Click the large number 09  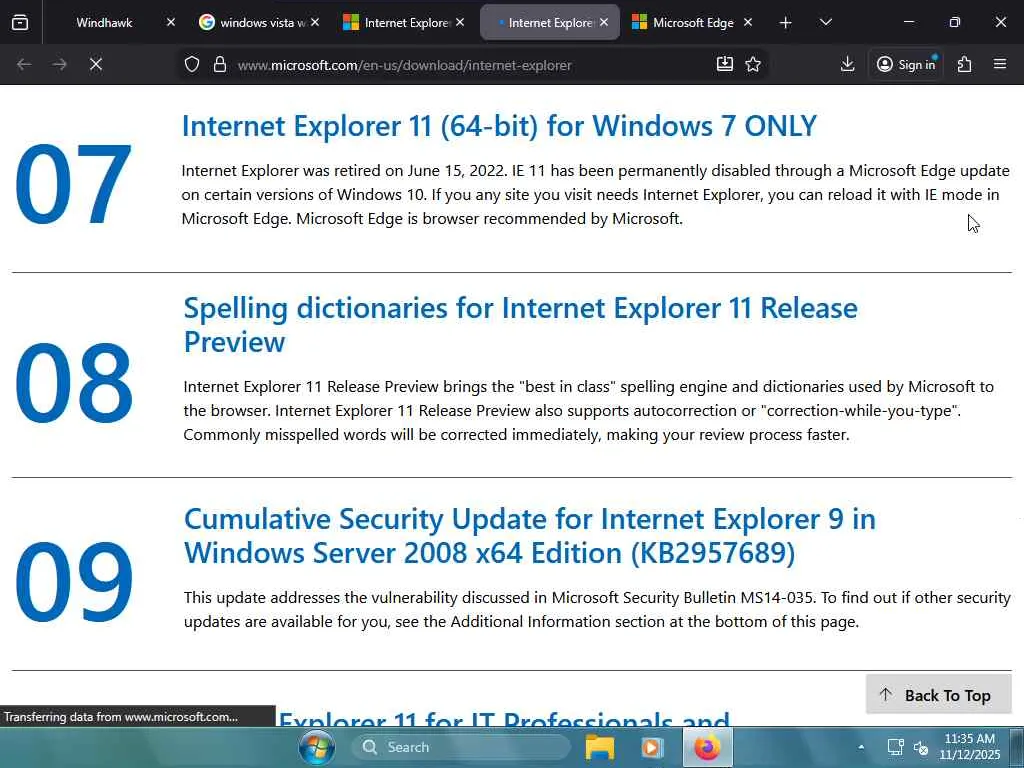click(x=73, y=581)
